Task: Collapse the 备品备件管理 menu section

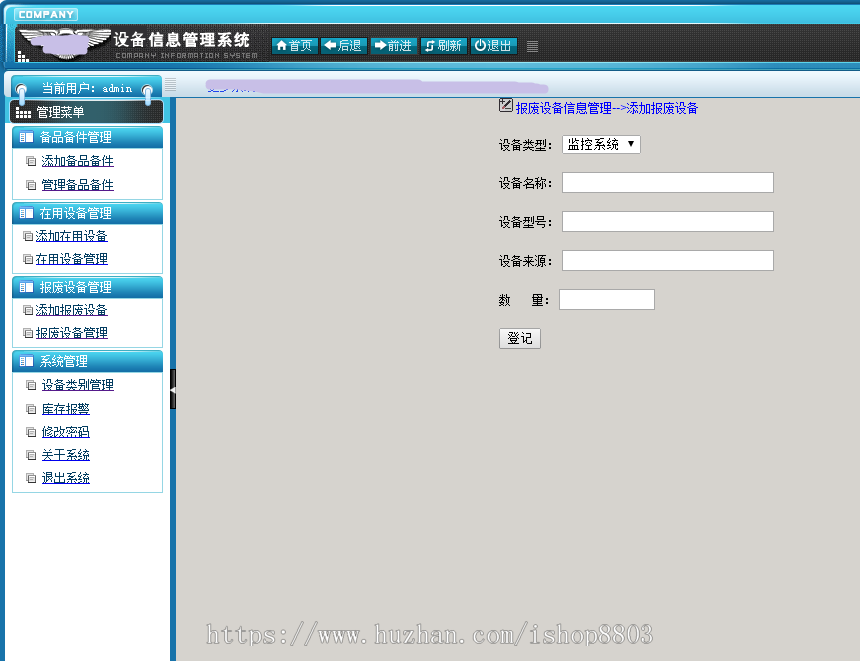Action: click(x=87, y=137)
